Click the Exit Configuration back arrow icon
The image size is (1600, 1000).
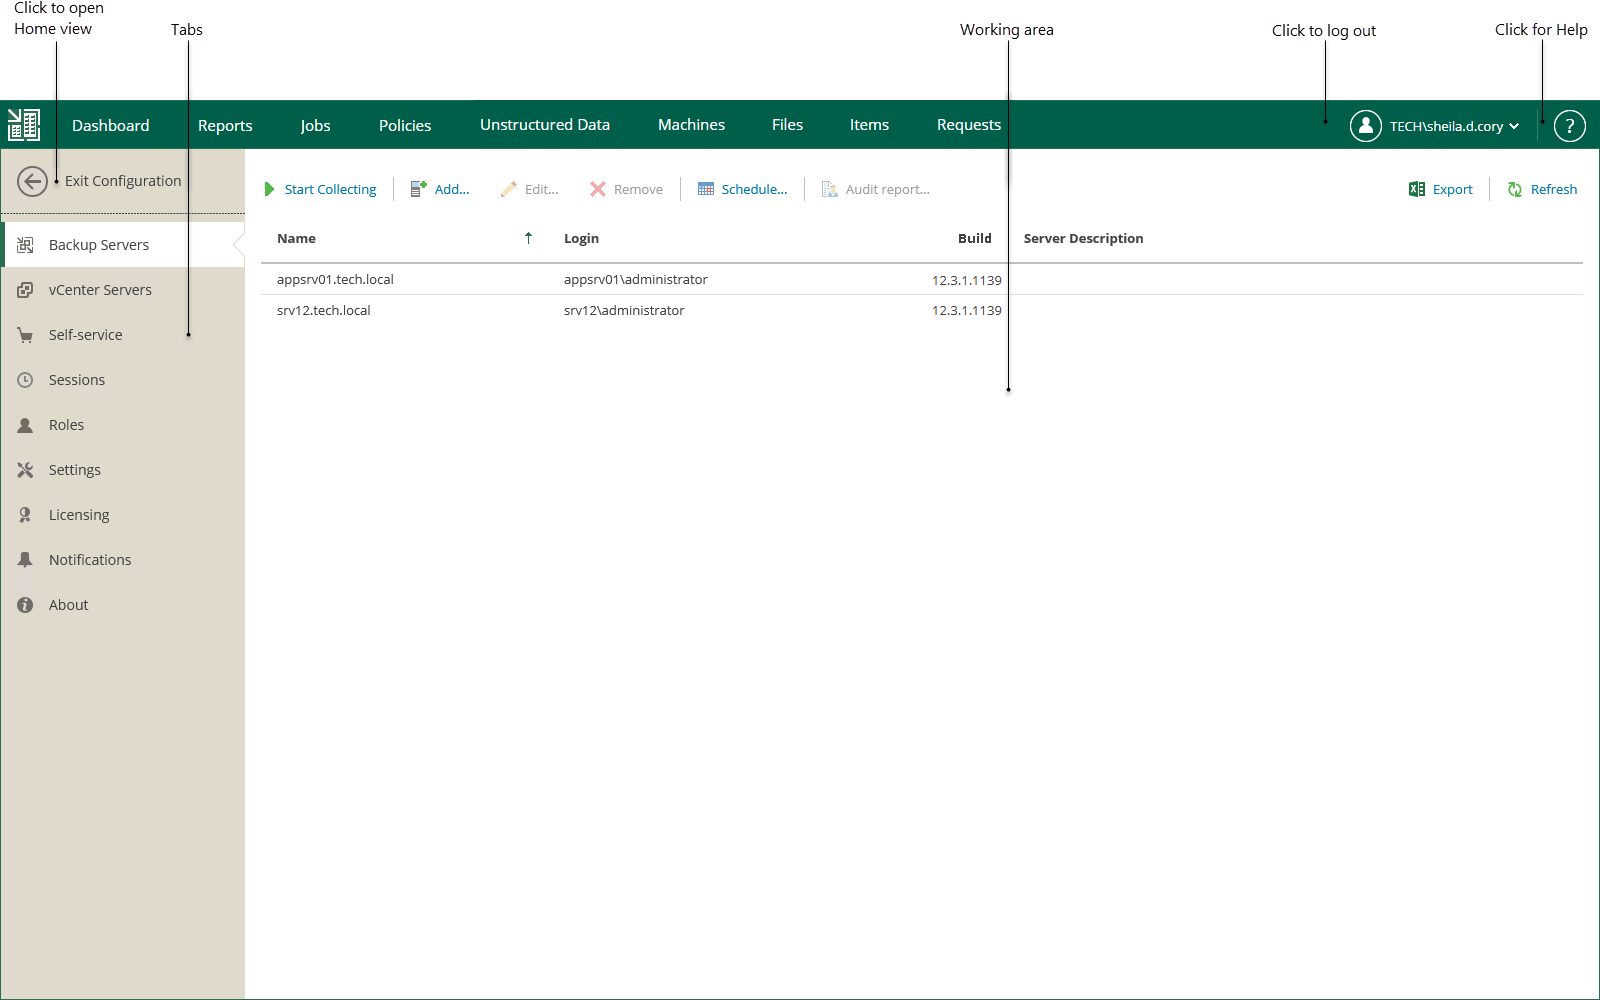(x=32, y=181)
